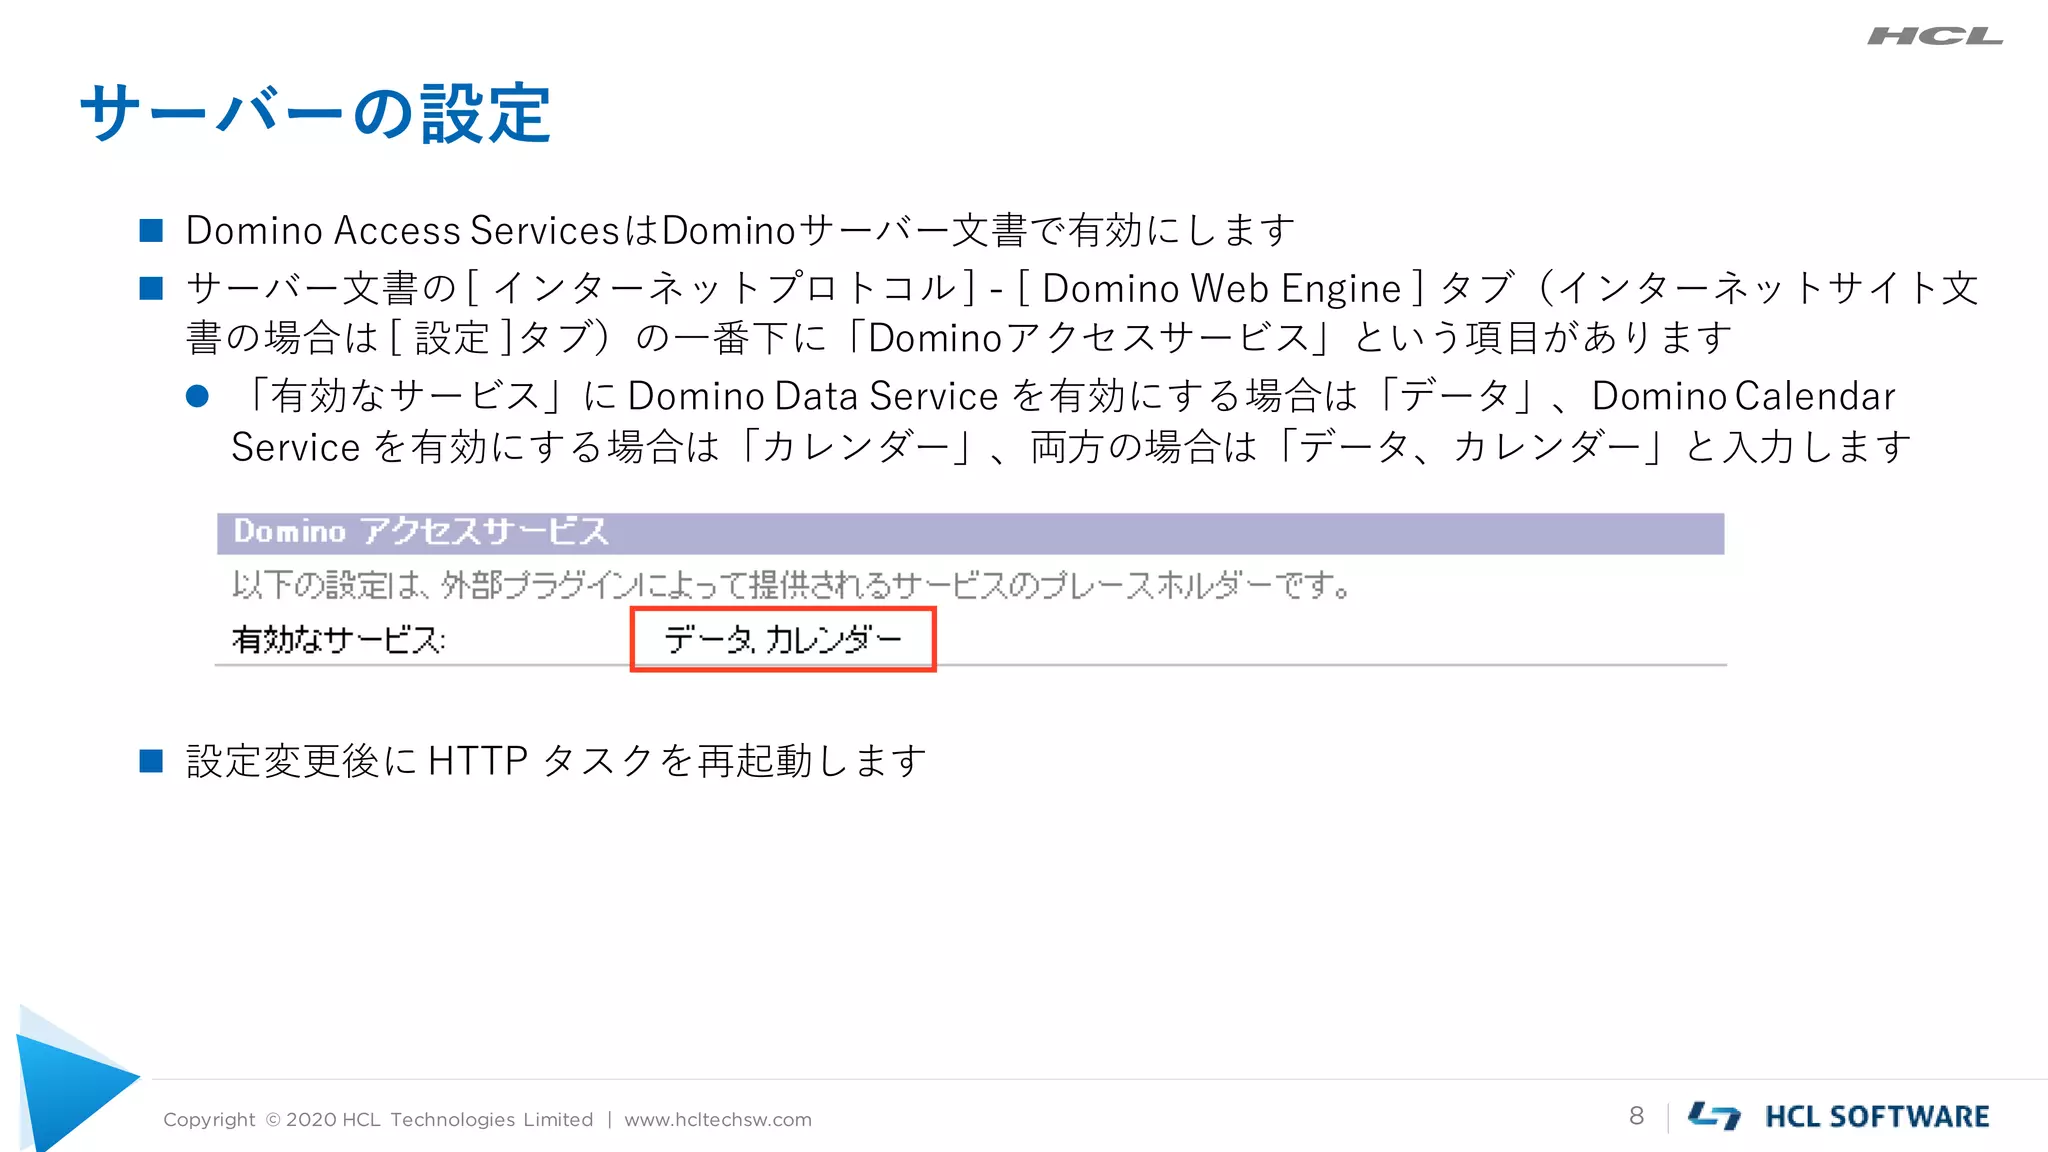The width and height of the screenshot is (2048, 1152).
Task: Click the placeholder note 以下の設定は、外部プラグイン
Action: coord(791,585)
